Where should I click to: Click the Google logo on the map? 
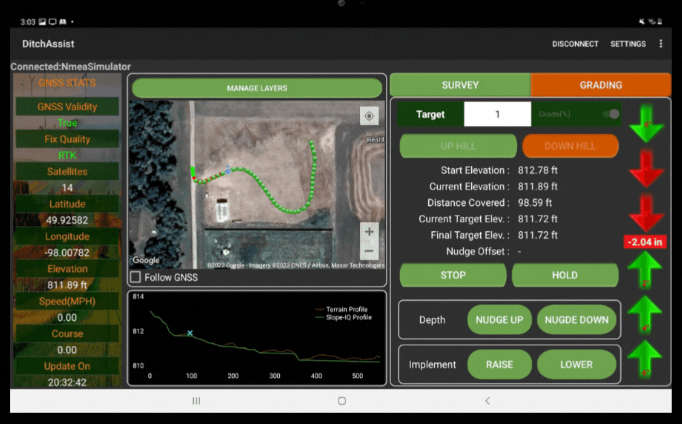point(146,260)
